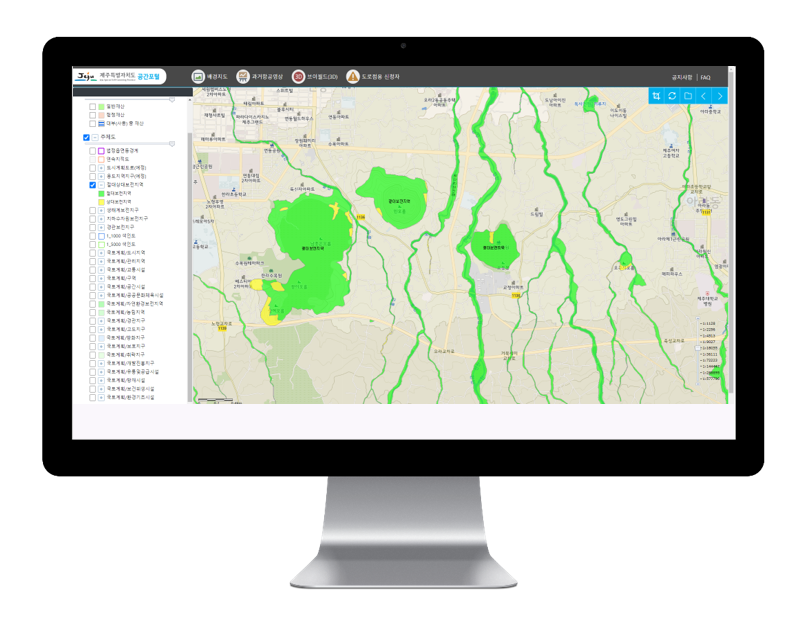
Task: Click the 배경지도 basemap icon
Action: (198, 76)
